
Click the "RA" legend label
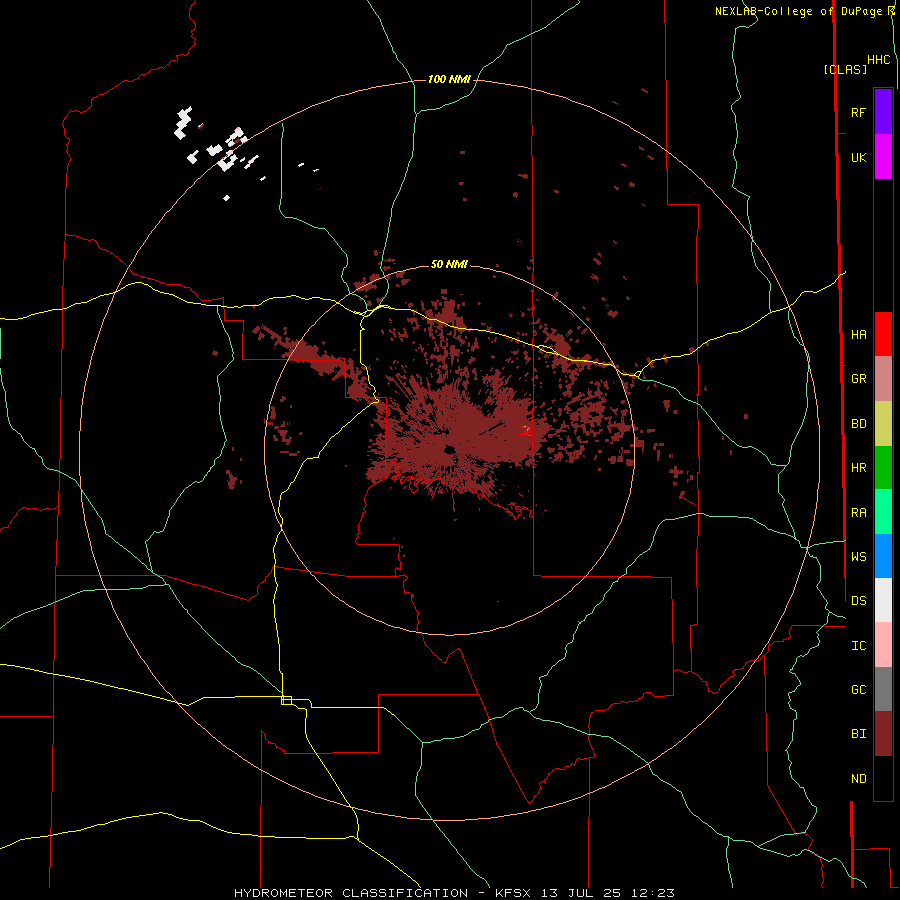tap(858, 512)
